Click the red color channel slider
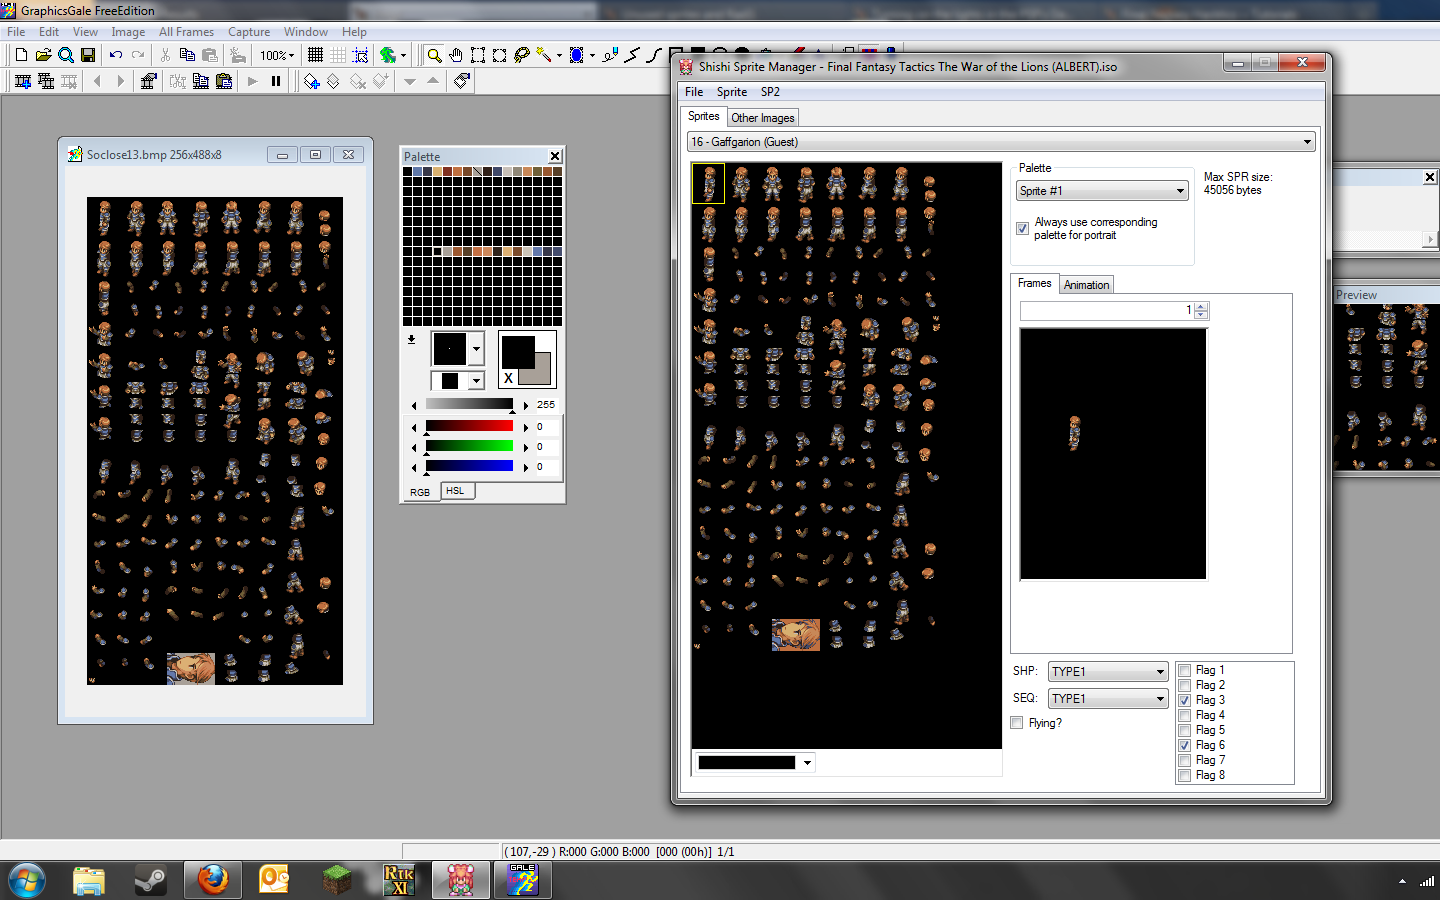The height and width of the screenshot is (900, 1440). pos(469,427)
